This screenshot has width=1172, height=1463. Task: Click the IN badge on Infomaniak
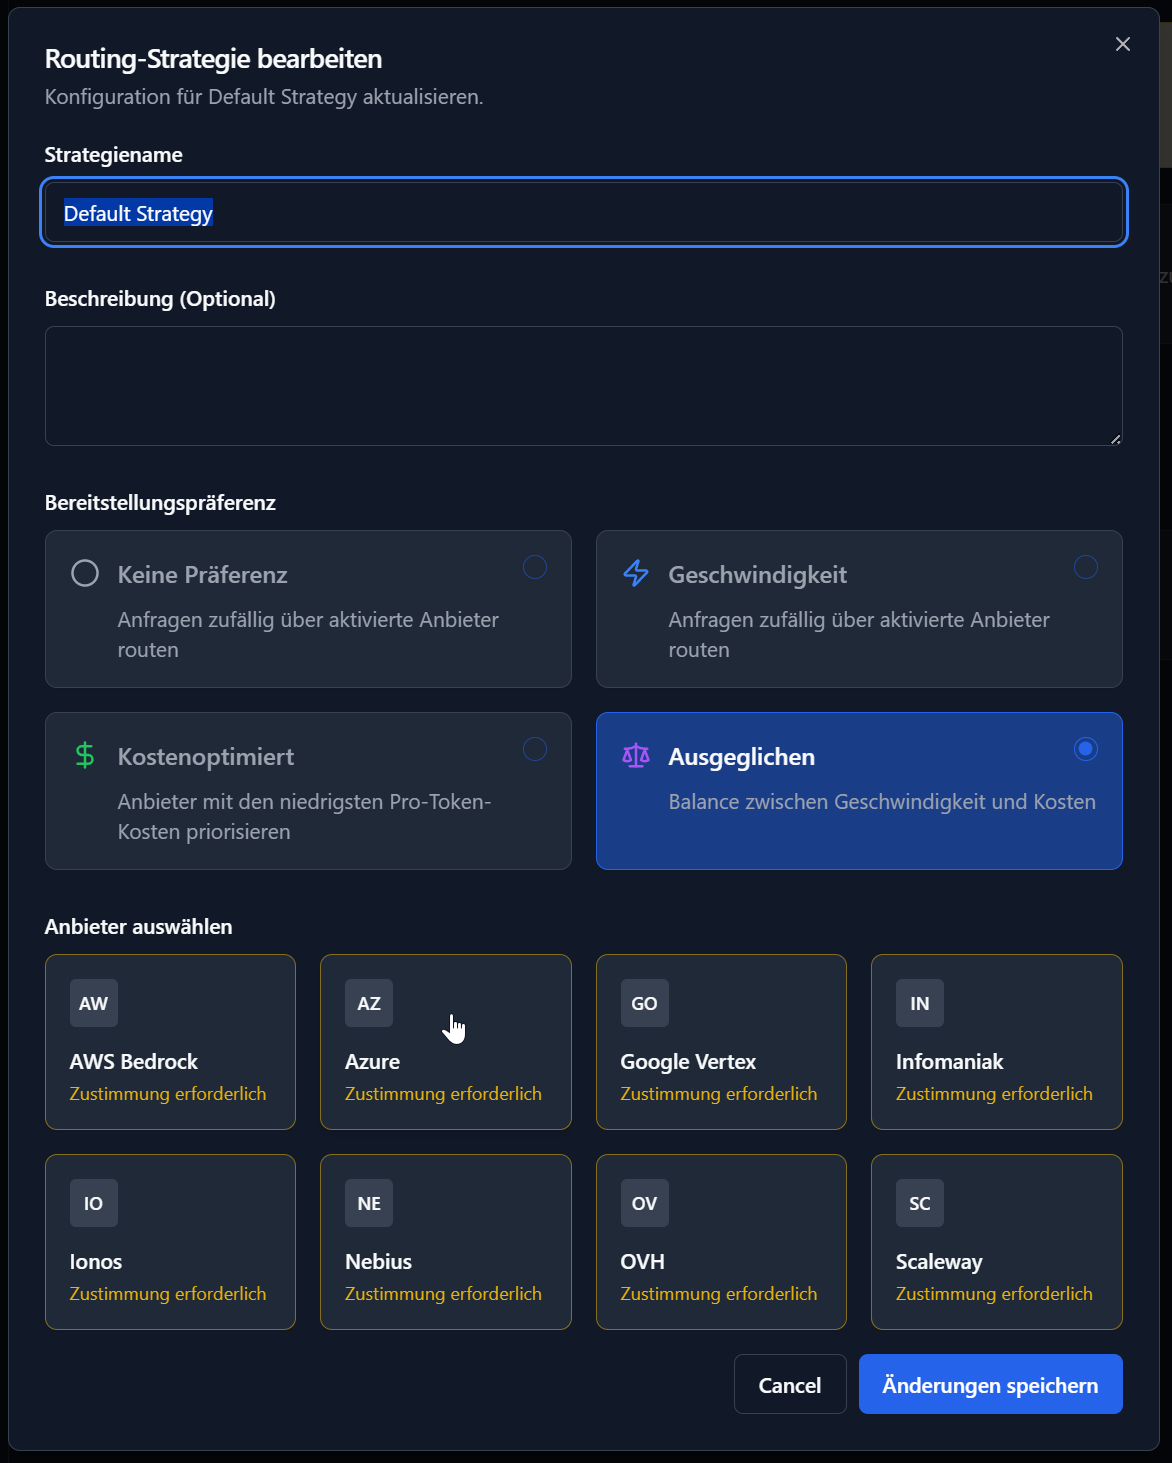[x=918, y=1003]
